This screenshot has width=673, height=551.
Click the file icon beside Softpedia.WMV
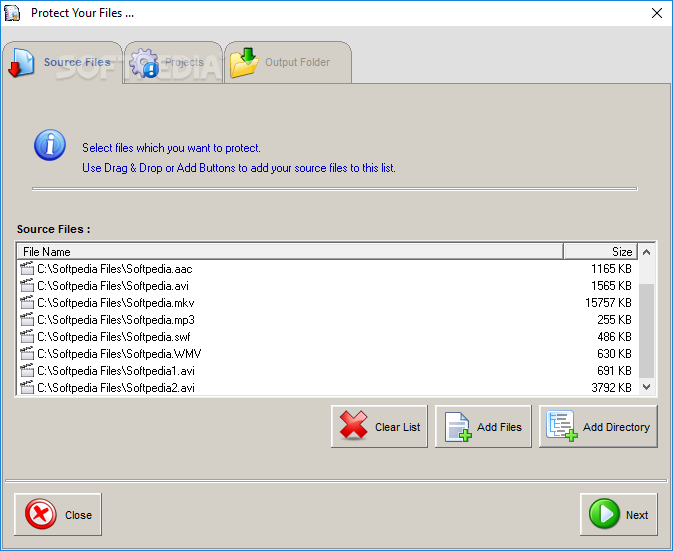(27, 354)
